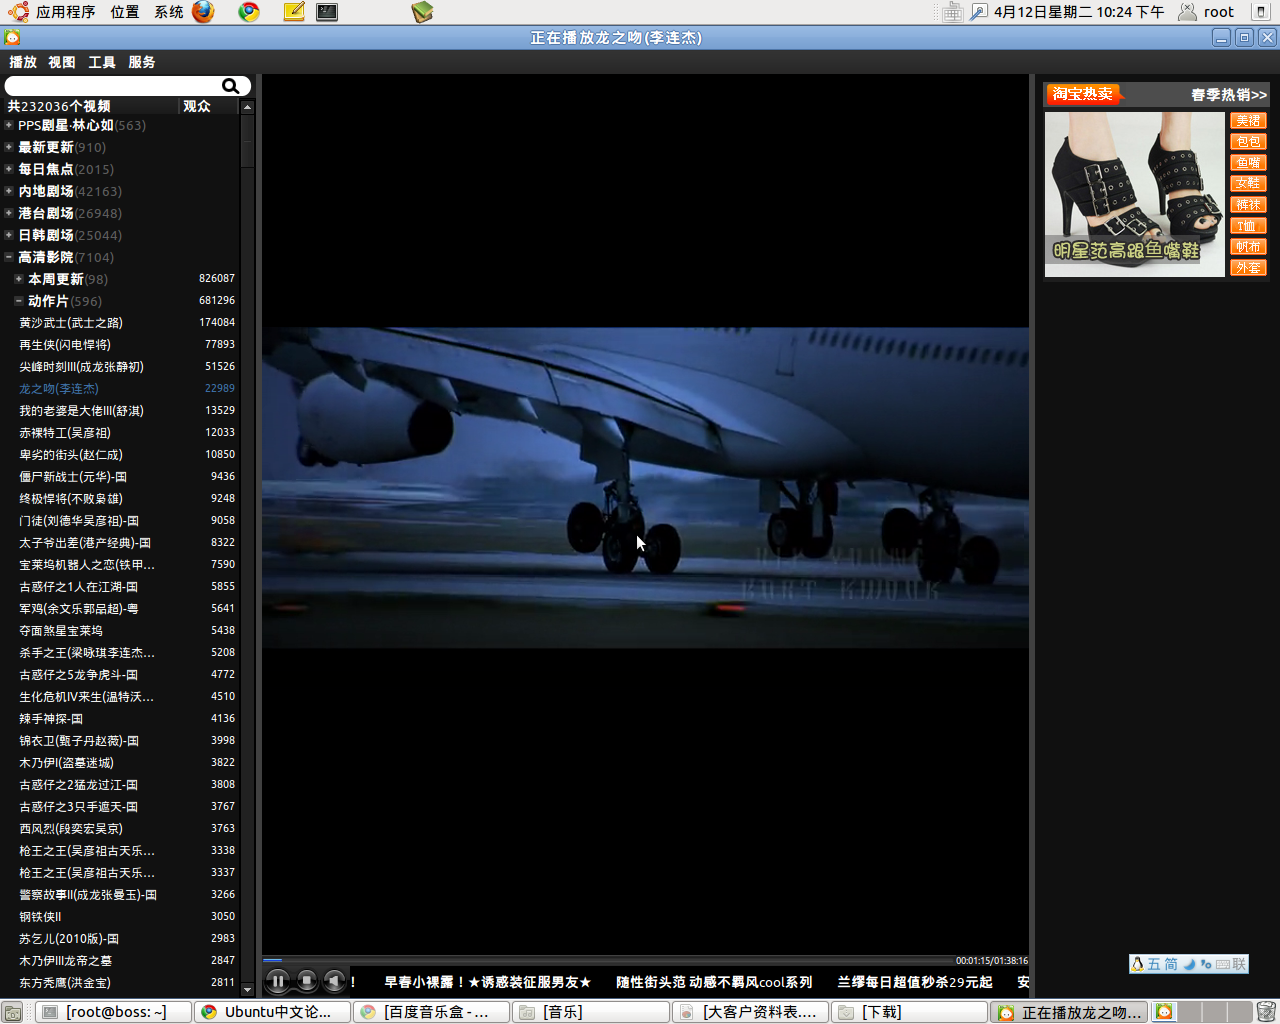
Task: Click the high-heel shoes ad thumbnail
Action: pyautogui.click(x=1134, y=194)
